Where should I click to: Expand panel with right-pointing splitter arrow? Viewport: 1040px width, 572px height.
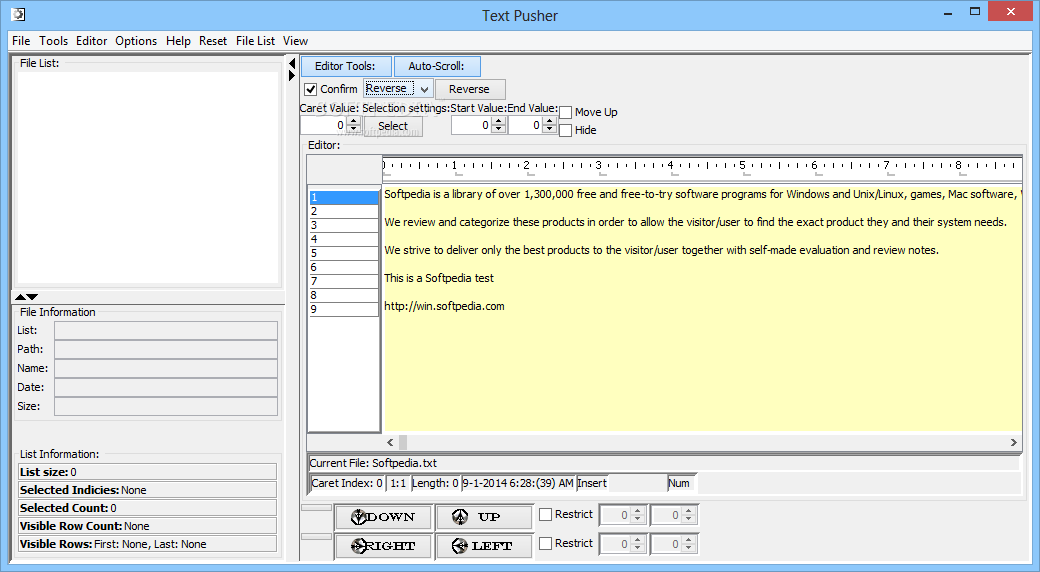[292, 76]
